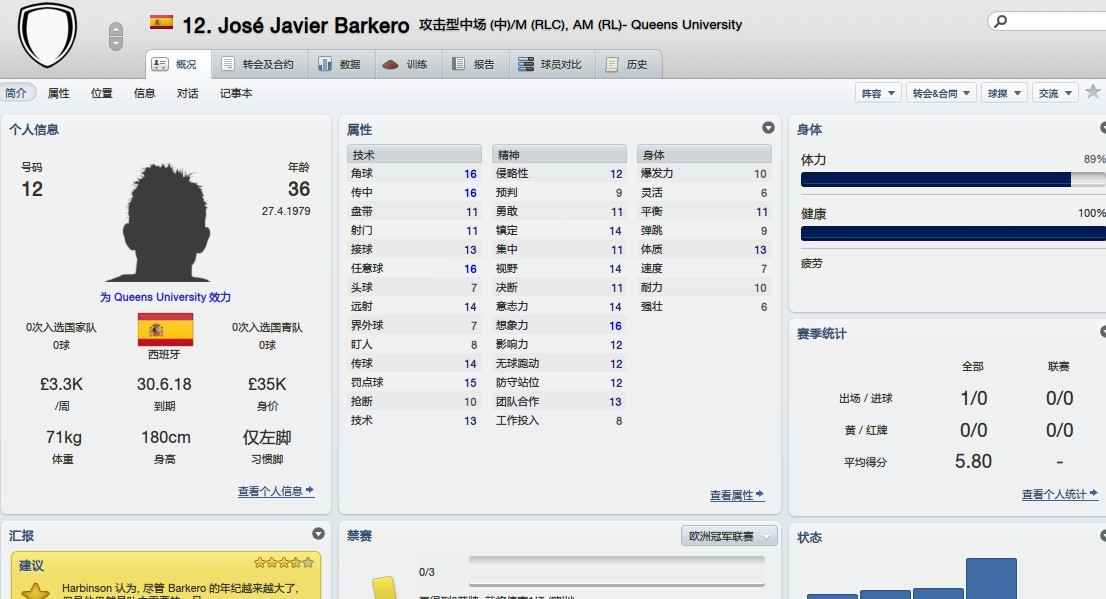Click the 想象力 attribute row
1106x599 pixels.
pyautogui.click(x=559, y=326)
